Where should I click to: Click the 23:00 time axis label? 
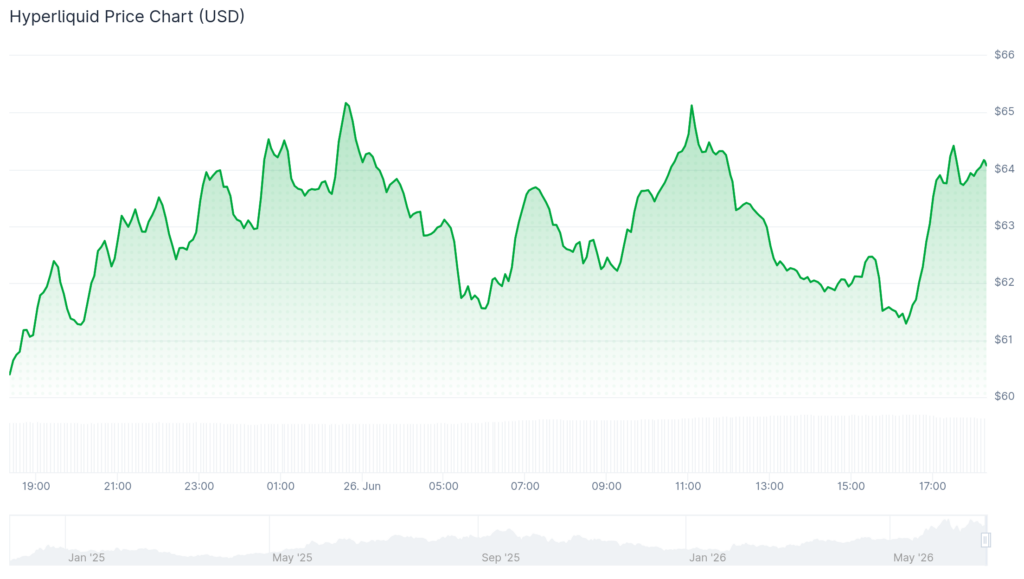(199, 486)
